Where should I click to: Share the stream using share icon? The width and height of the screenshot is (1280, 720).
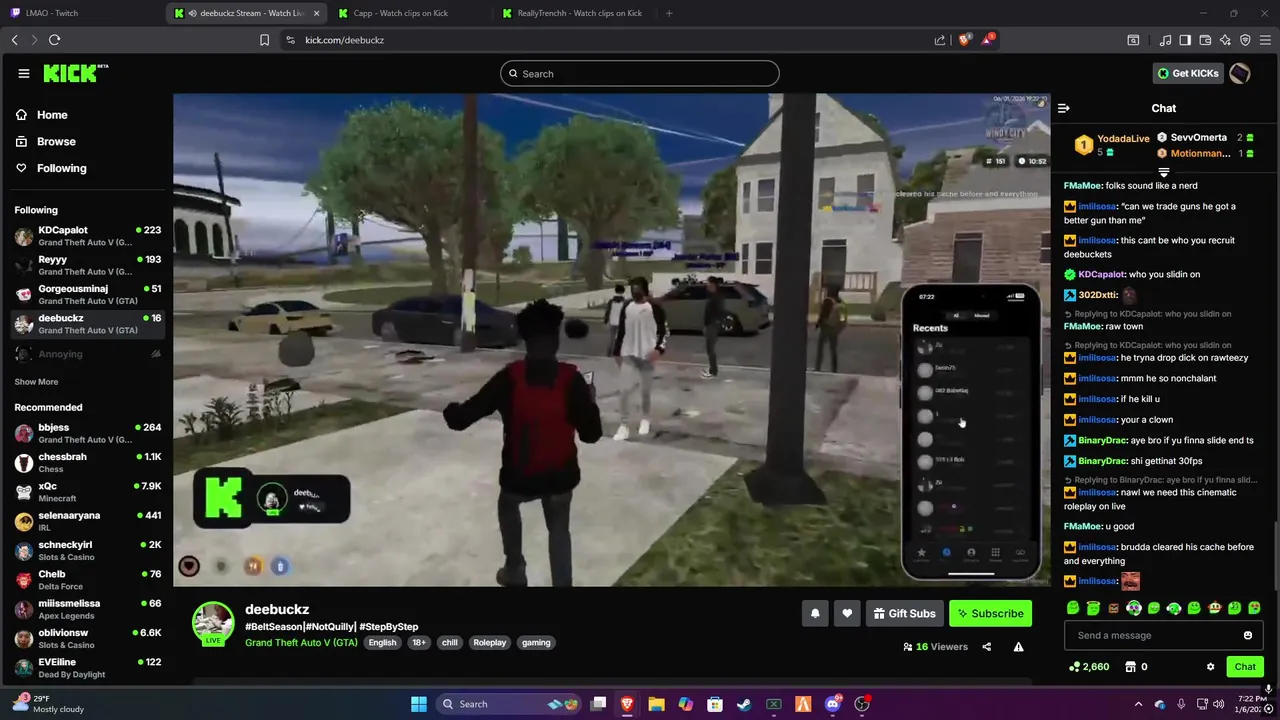(986, 647)
